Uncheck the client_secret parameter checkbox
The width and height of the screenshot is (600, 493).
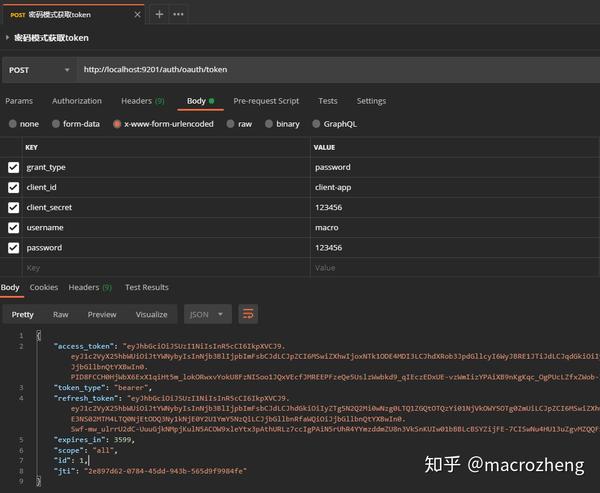click(13, 207)
